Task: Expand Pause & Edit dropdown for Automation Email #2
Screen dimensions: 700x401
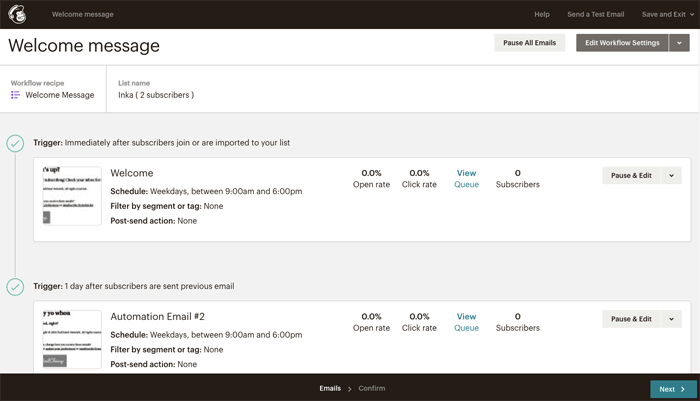Action: [x=671, y=319]
